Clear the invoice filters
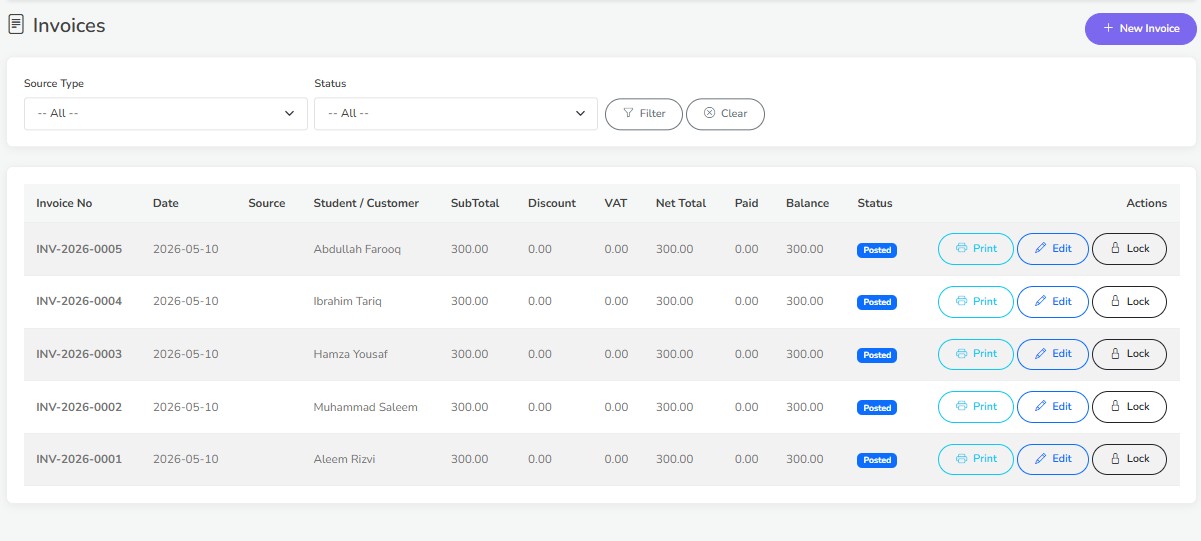The image size is (1201, 541). tap(725, 114)
